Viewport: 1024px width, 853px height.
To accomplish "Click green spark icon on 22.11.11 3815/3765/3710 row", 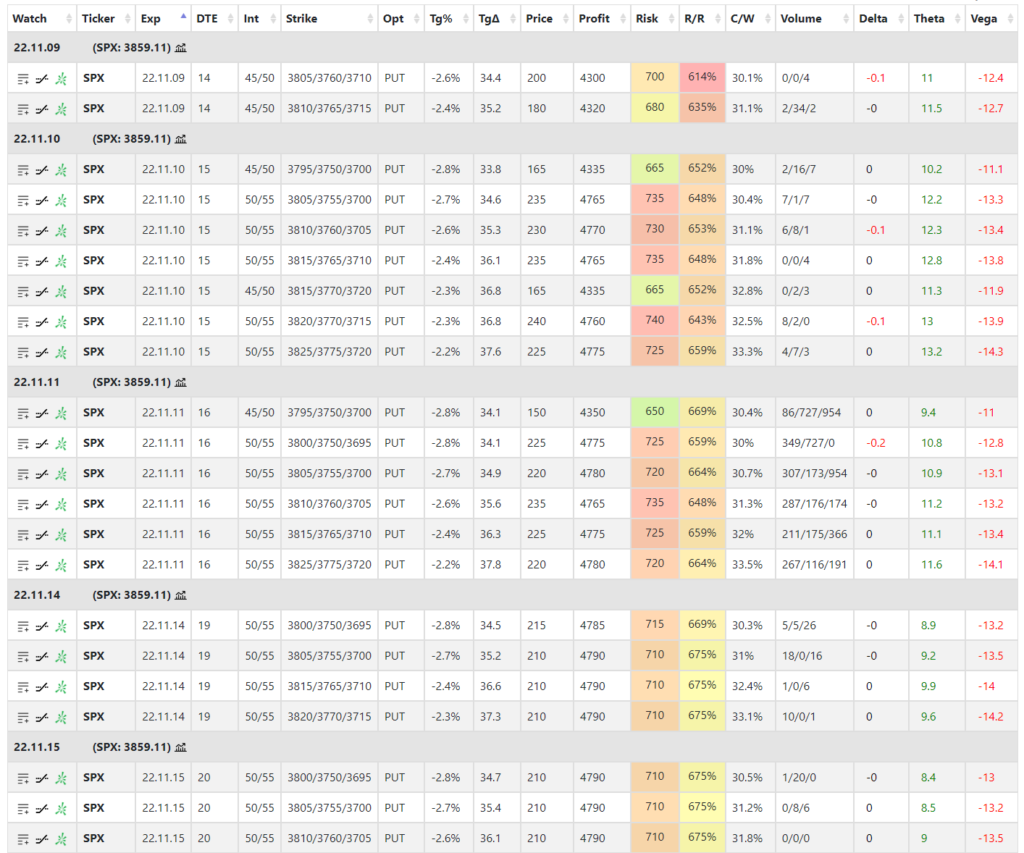I will click(x=61, y=536).
